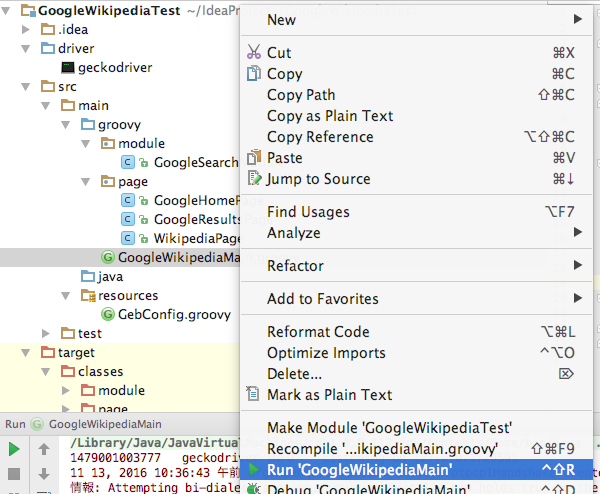Select the java folder in tree
This screenshot has width=600, height=494.
tap(110, 276)
